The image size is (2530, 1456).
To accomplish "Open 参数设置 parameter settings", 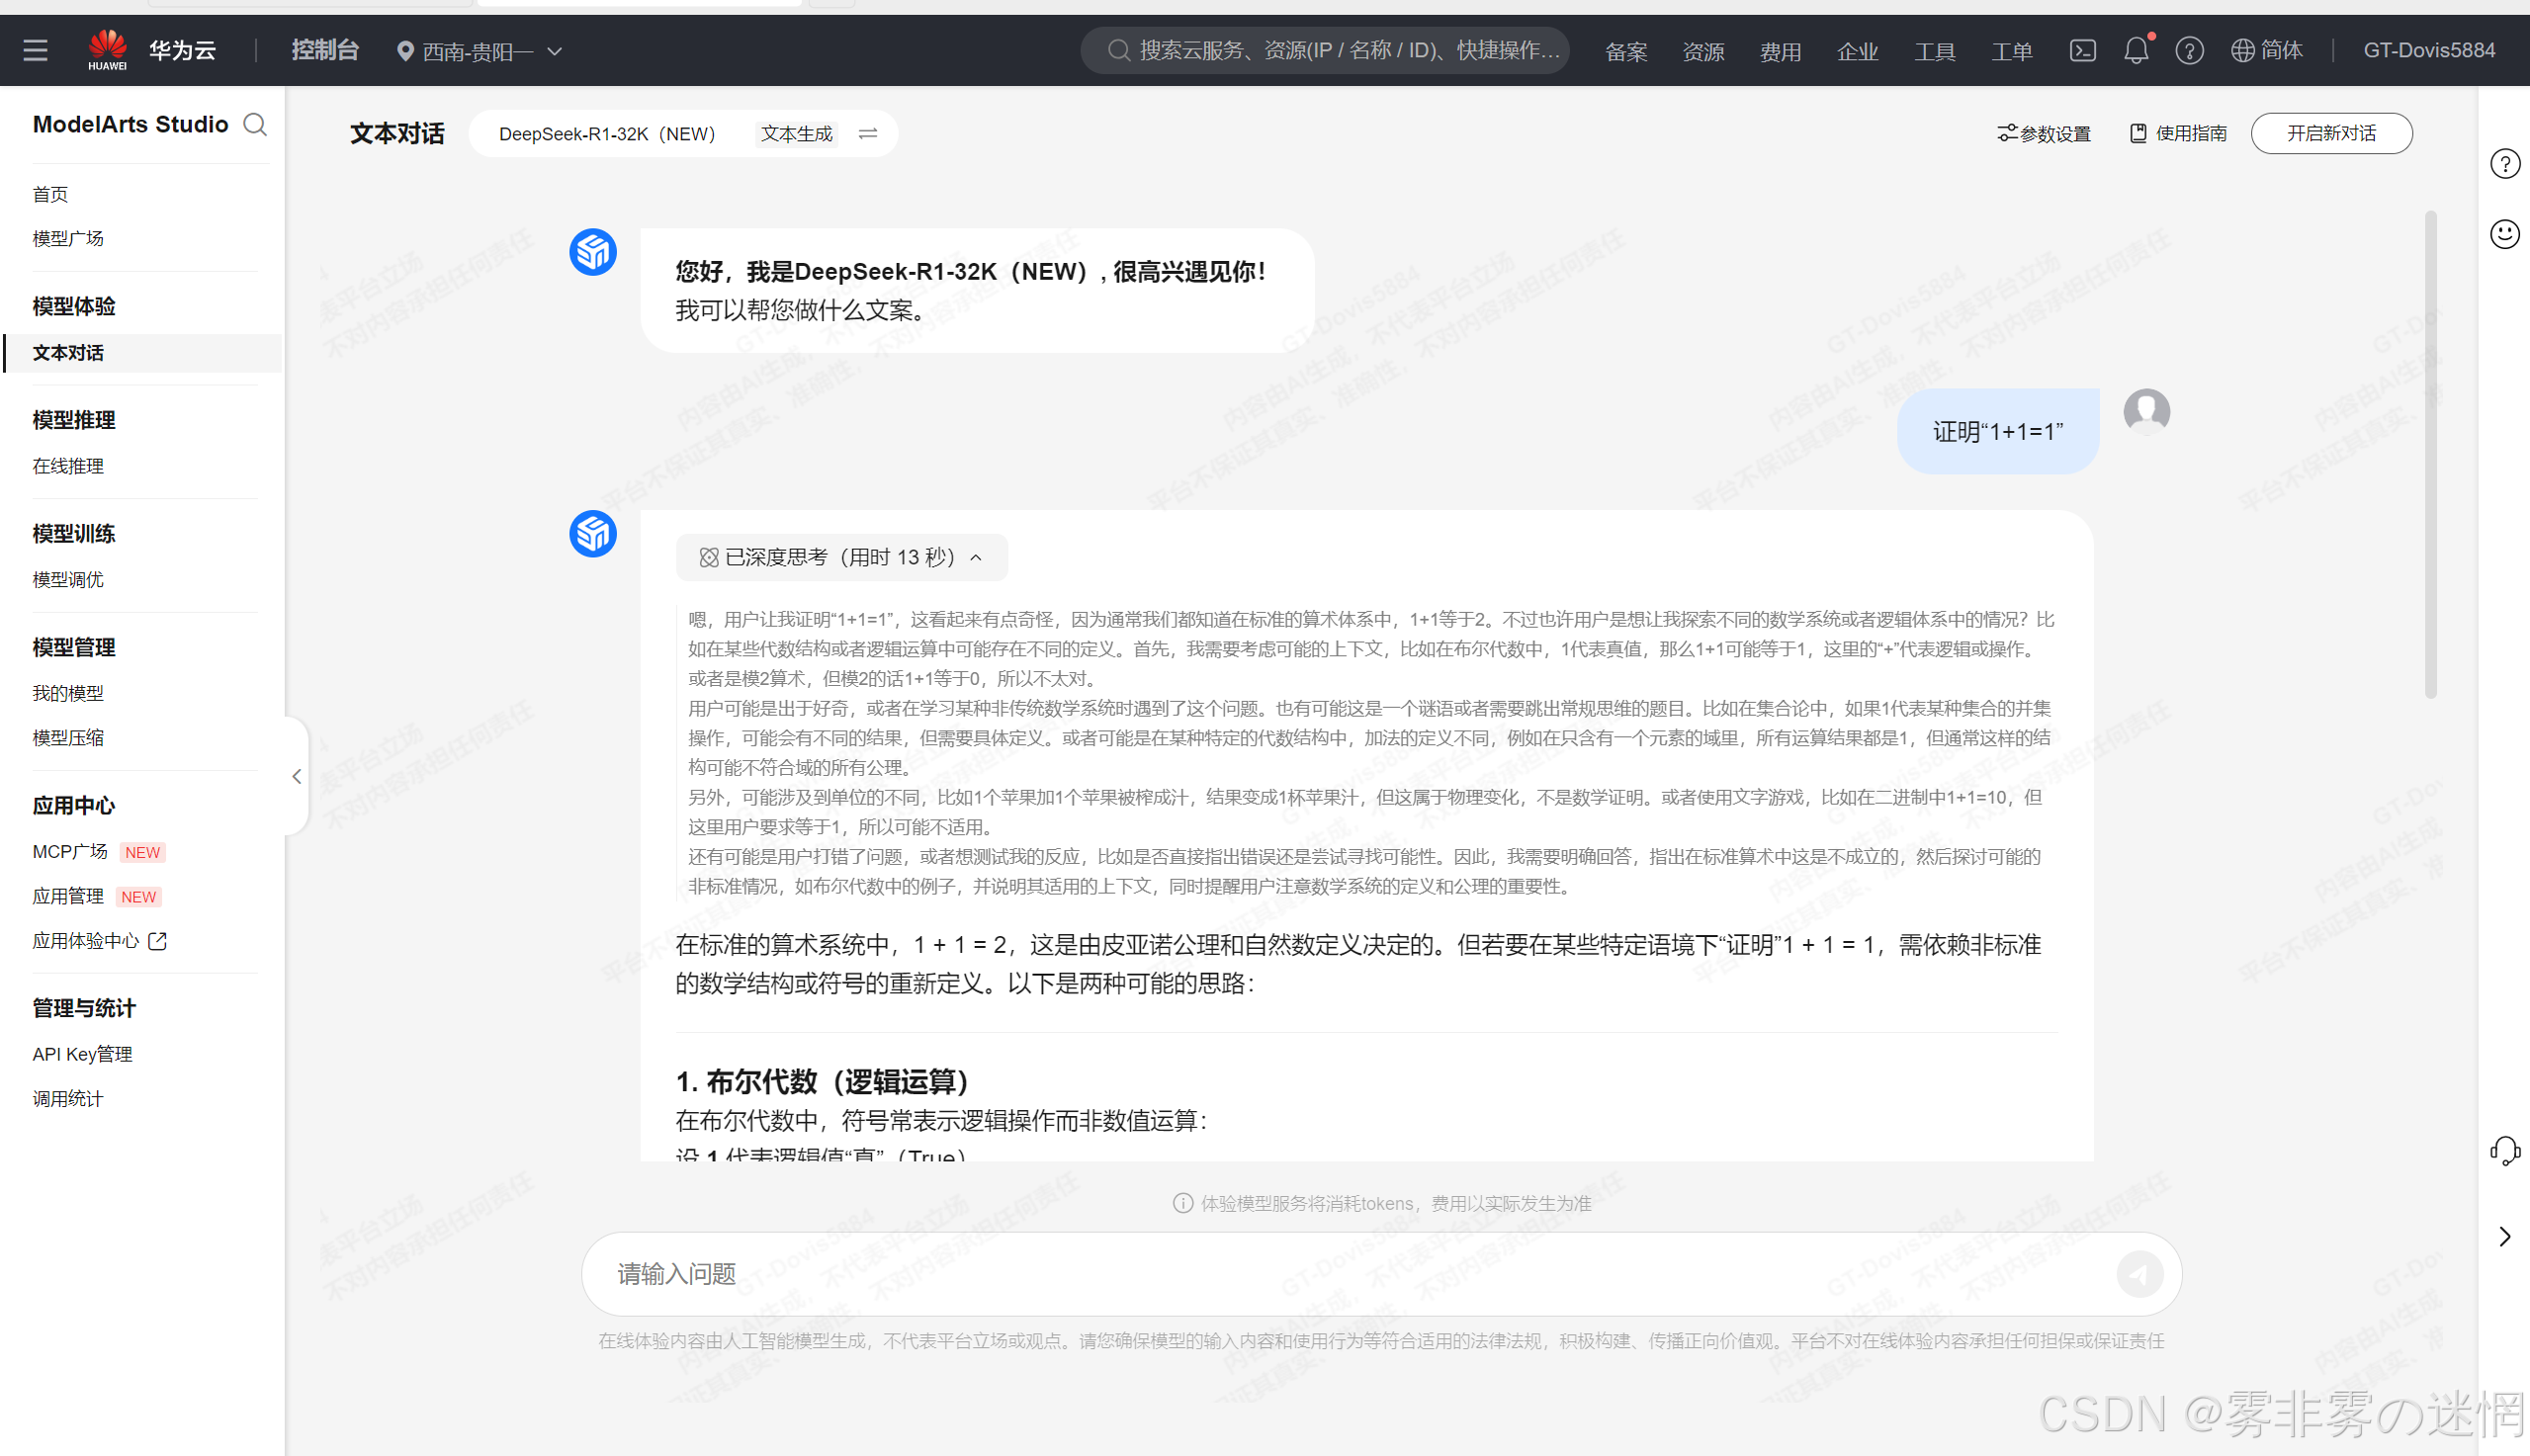I will tap(2044, 133).
